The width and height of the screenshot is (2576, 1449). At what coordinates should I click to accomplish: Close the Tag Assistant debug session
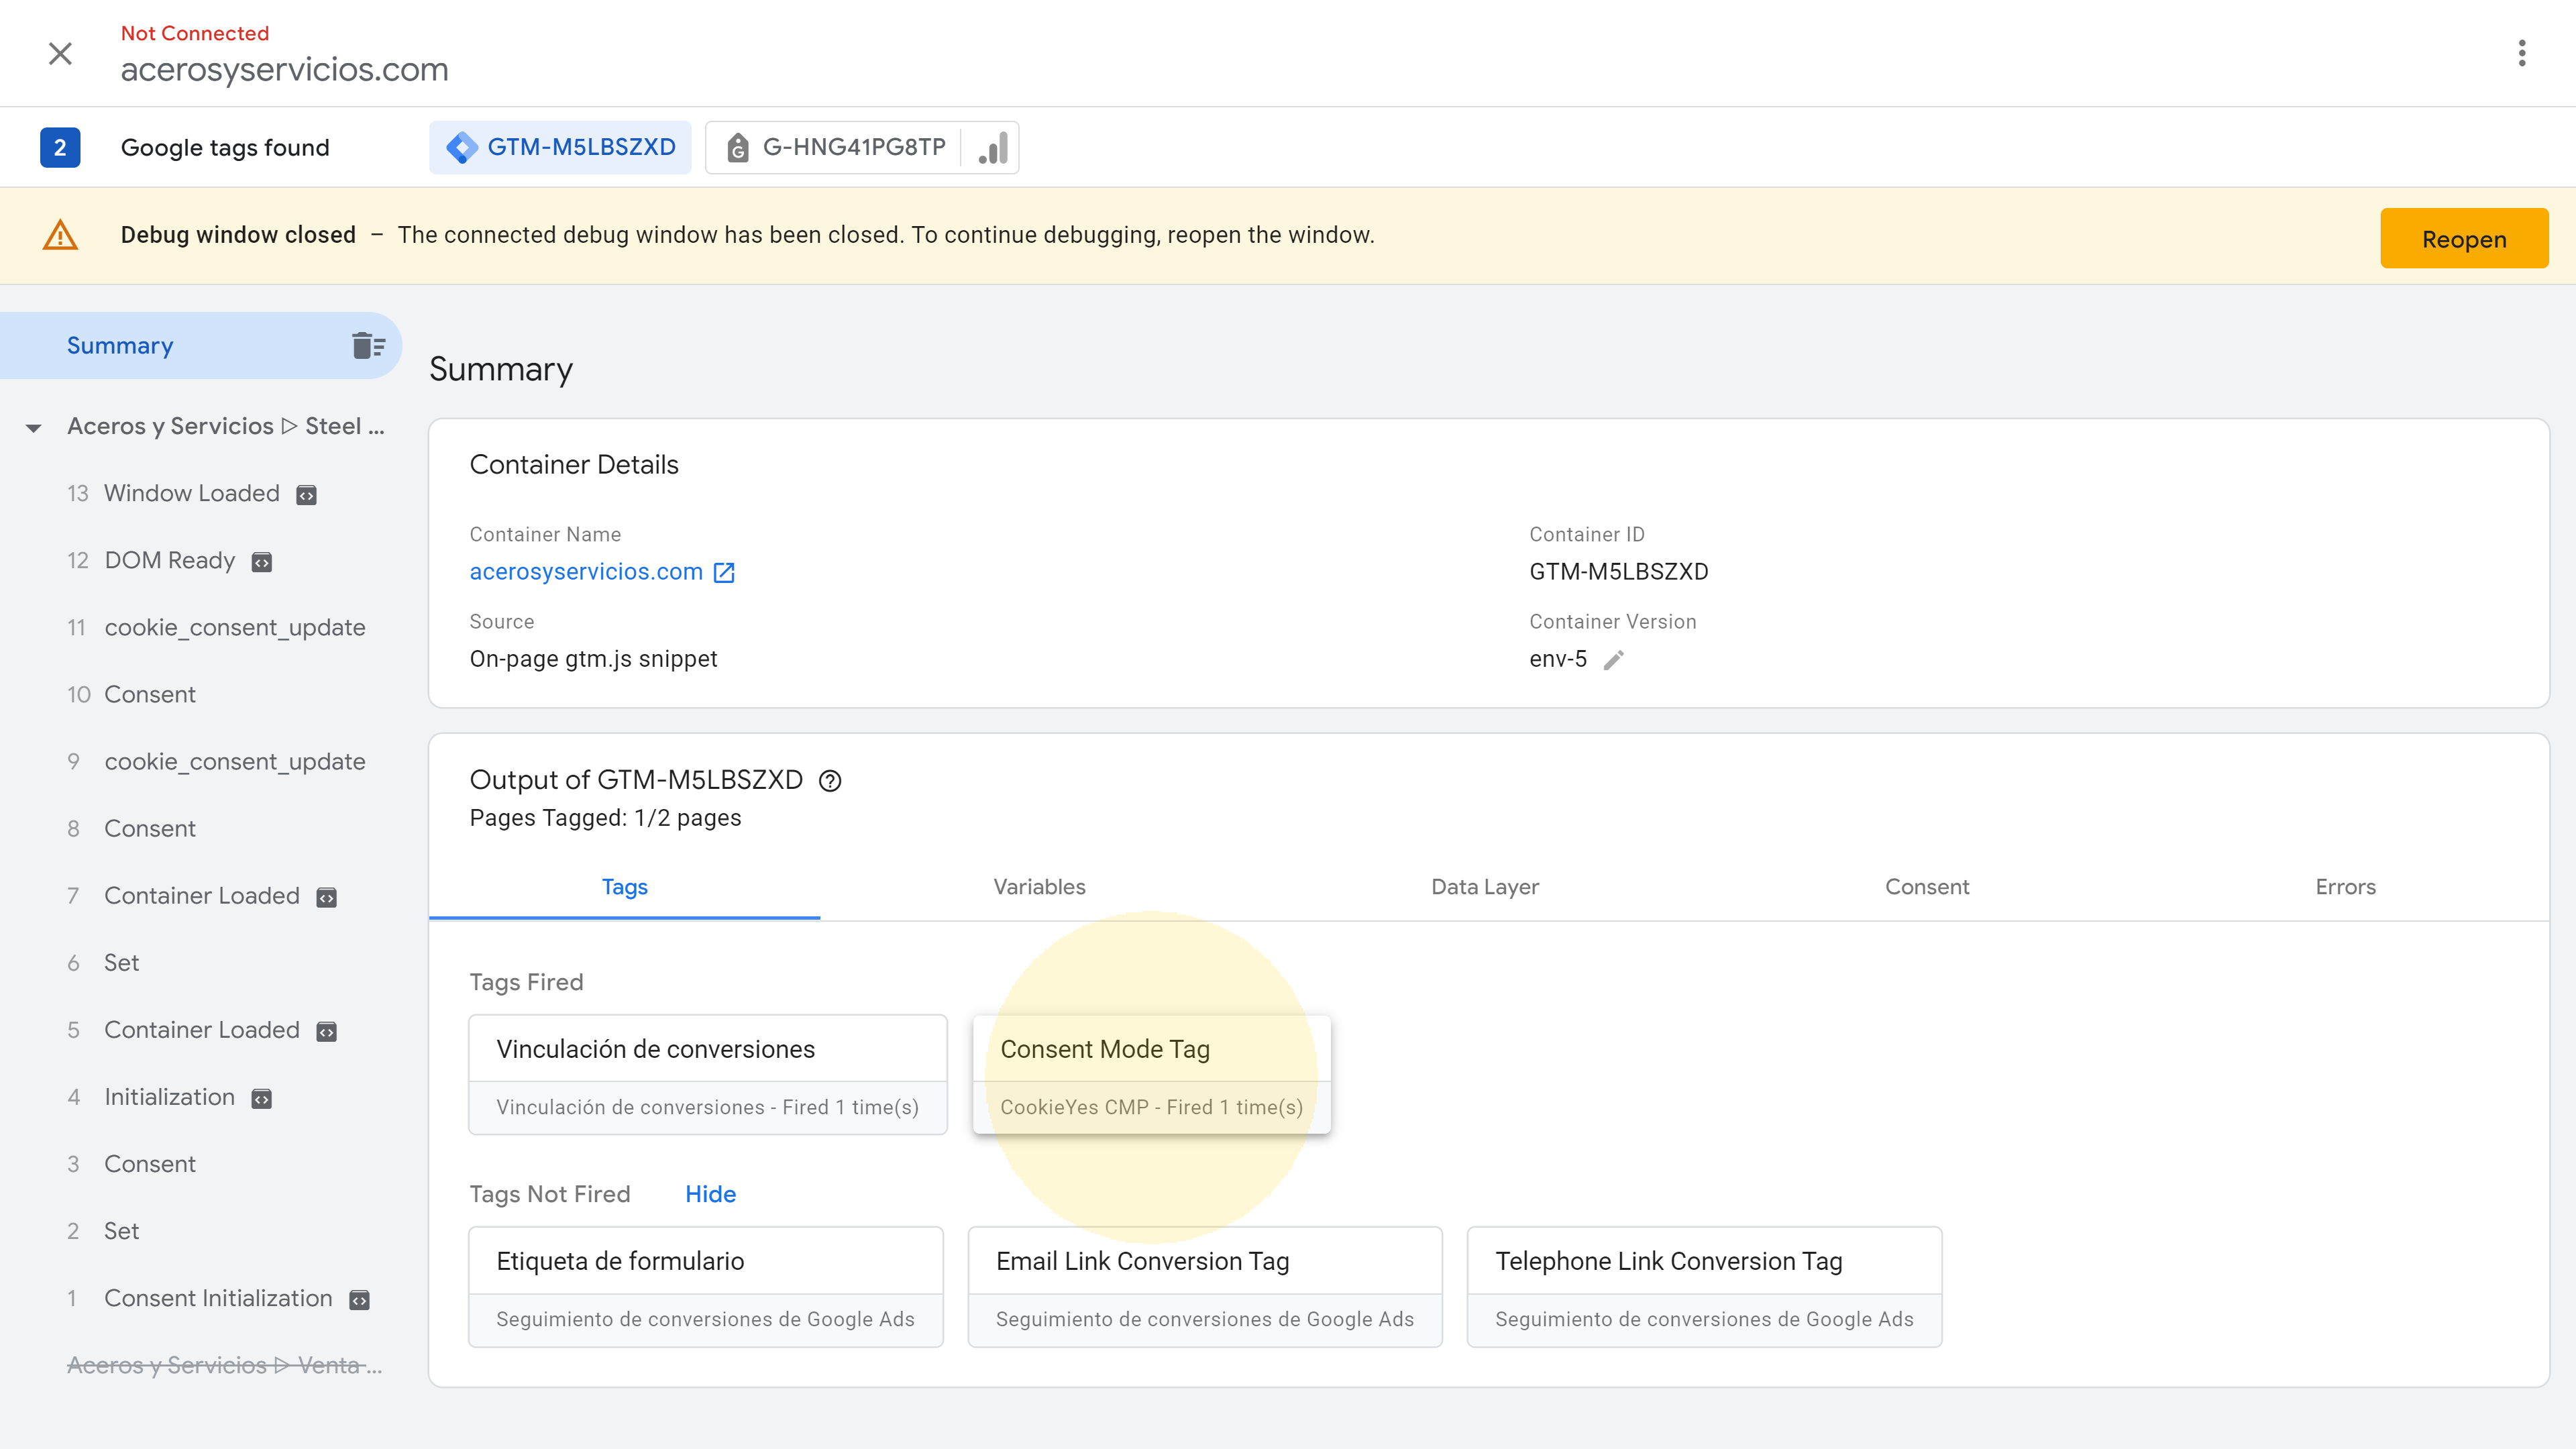coord(60,53)
